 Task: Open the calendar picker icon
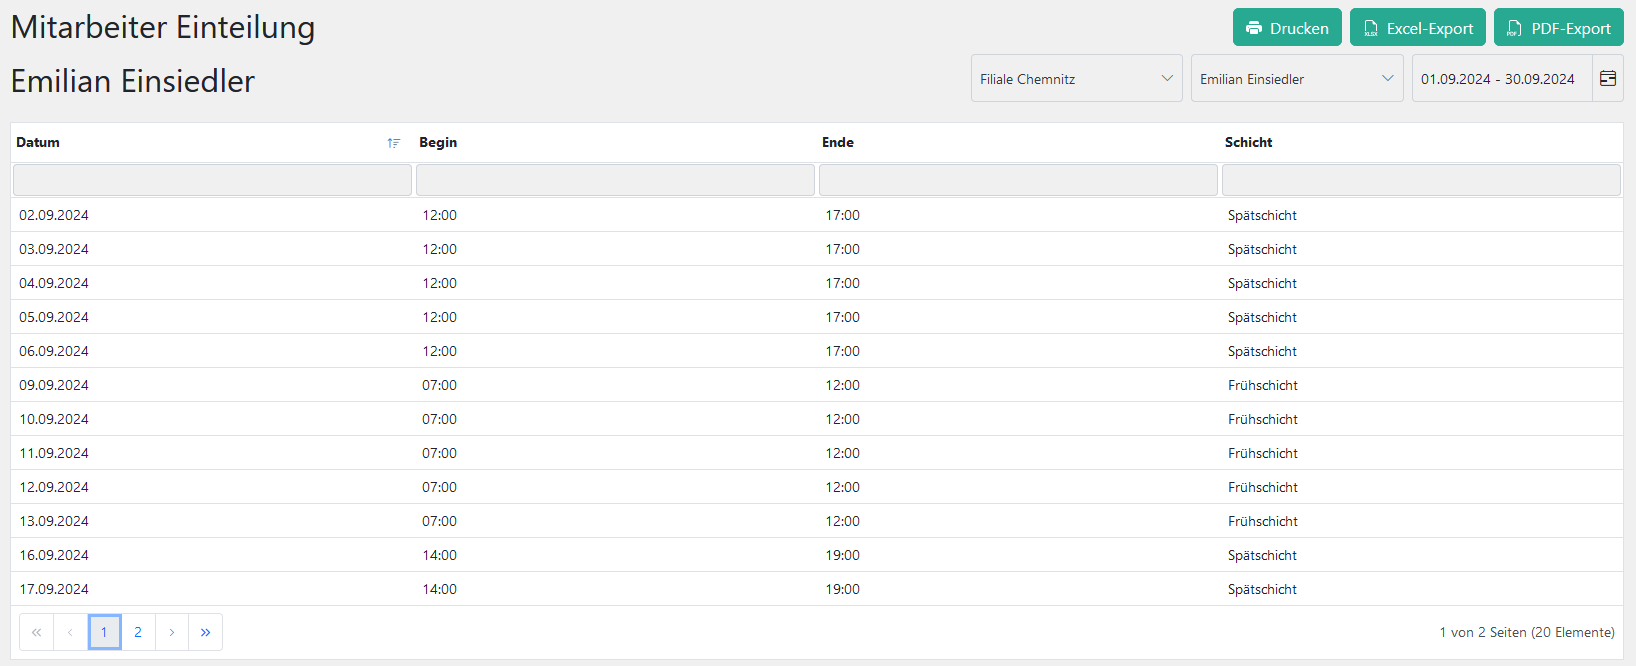pyautogui.click(x=1608, y=78)
